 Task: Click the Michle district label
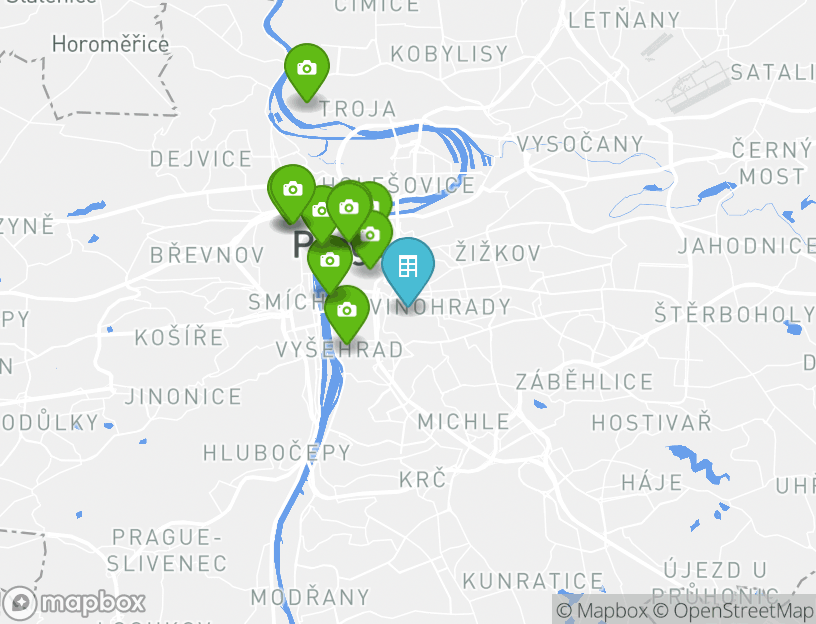tap(464, 422)
